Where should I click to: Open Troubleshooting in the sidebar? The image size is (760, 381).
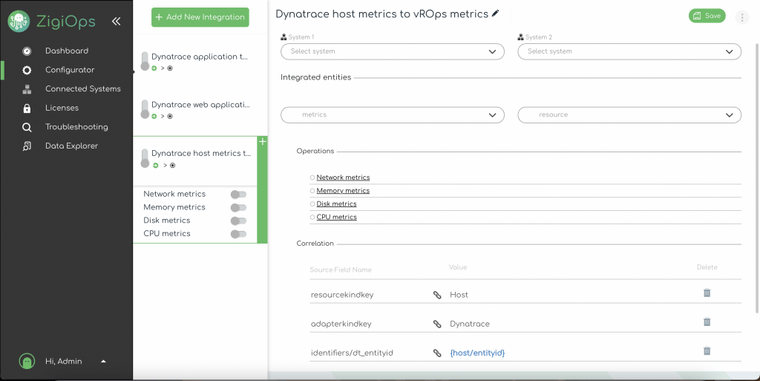pos(77,127)
